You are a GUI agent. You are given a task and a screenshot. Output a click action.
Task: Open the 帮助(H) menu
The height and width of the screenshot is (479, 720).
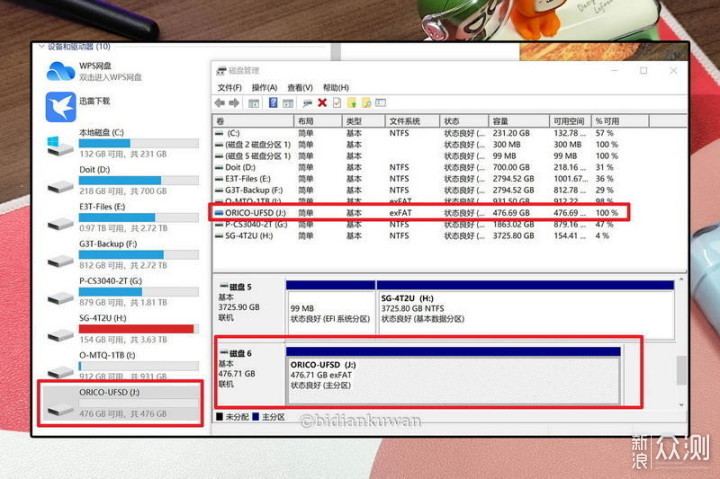336,87
